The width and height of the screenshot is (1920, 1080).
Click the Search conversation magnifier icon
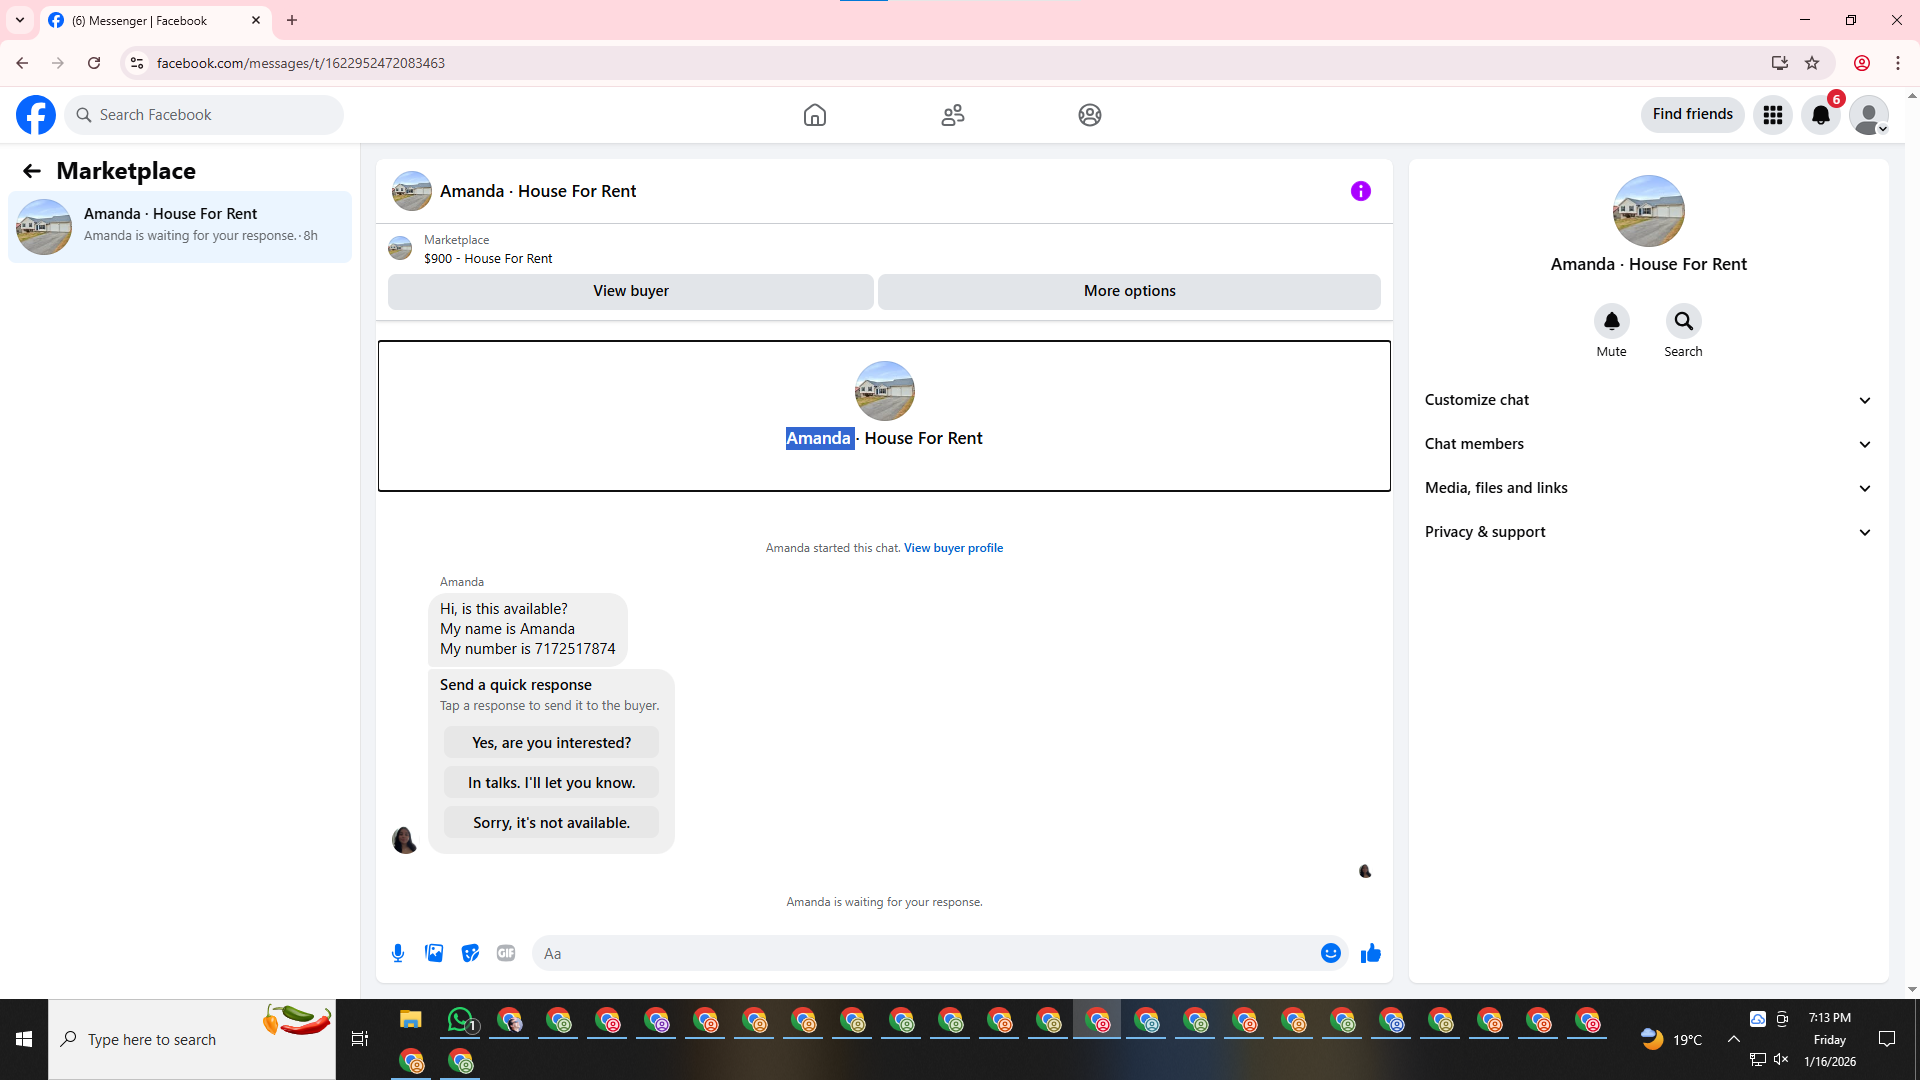coord(1683,321)
